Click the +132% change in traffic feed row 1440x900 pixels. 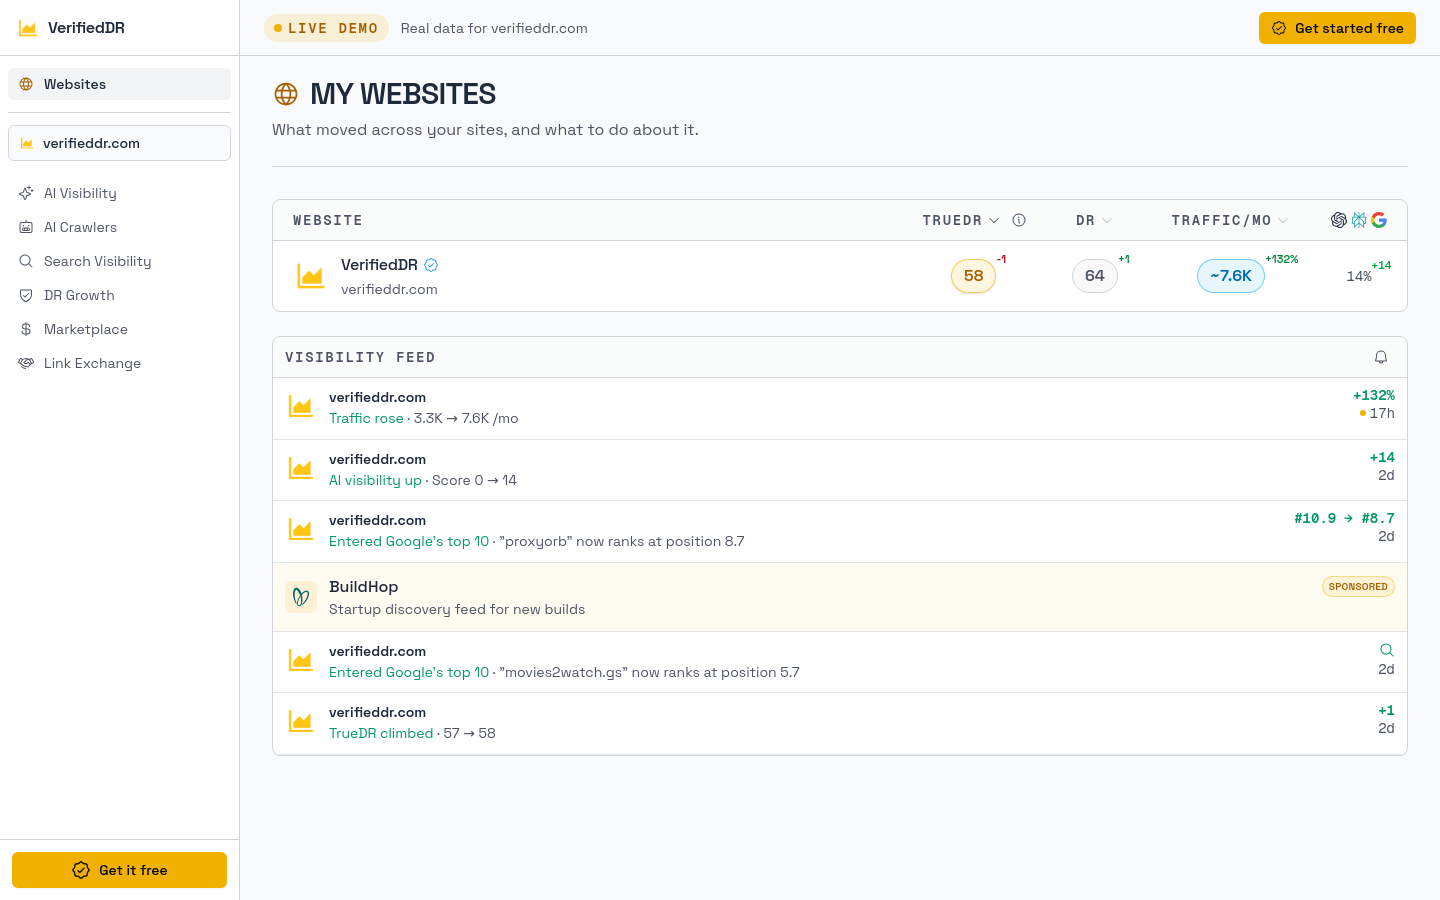pos(1374,396)
